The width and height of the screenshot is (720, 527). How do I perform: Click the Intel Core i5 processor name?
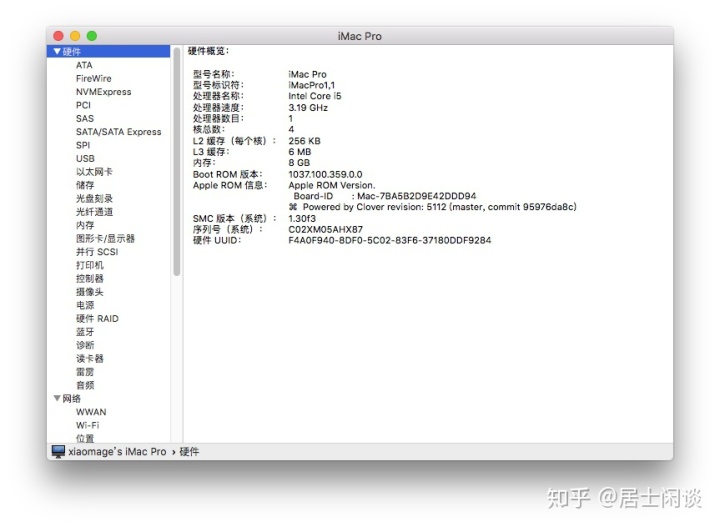pos(315,96)
